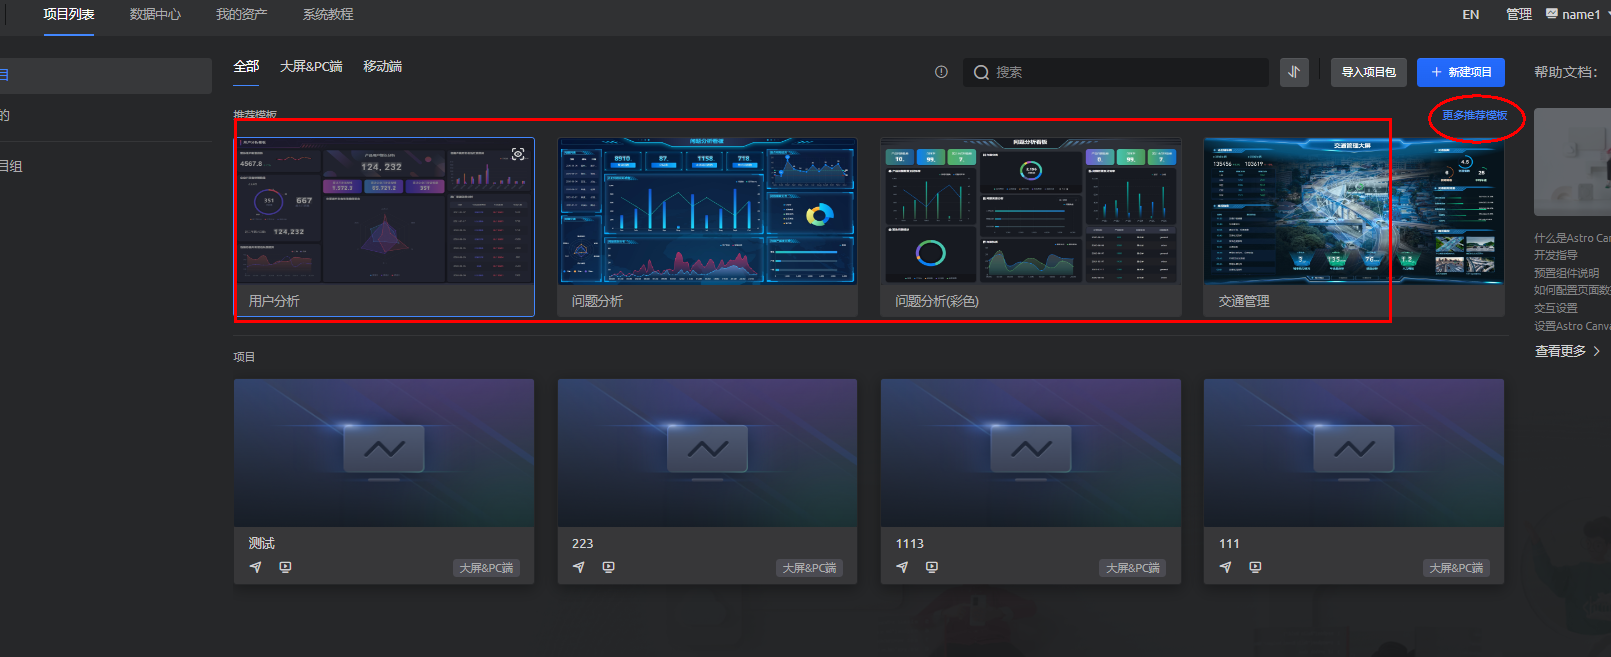Image resolution: width=1611 pixels, height=657 pixels.
Task: Open the project 111 thumbnail
Action: [x=1354, y=453]
